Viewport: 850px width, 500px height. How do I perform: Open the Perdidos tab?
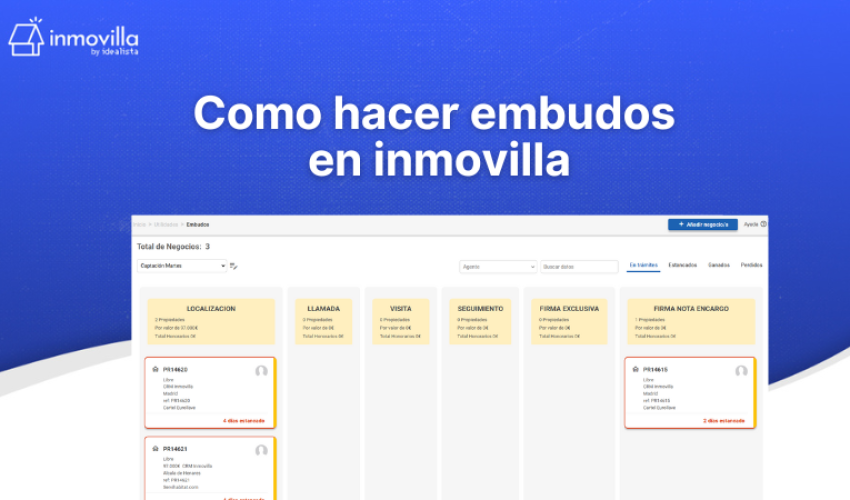tap(751, 265)
